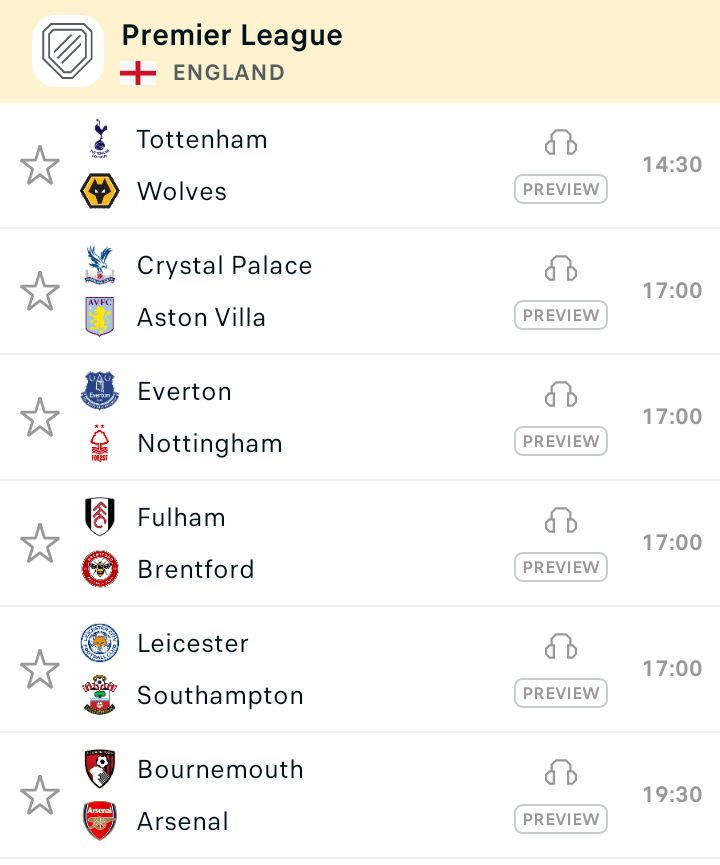
Task: Click the Arsenal club crest
Action: pos(100,820)
